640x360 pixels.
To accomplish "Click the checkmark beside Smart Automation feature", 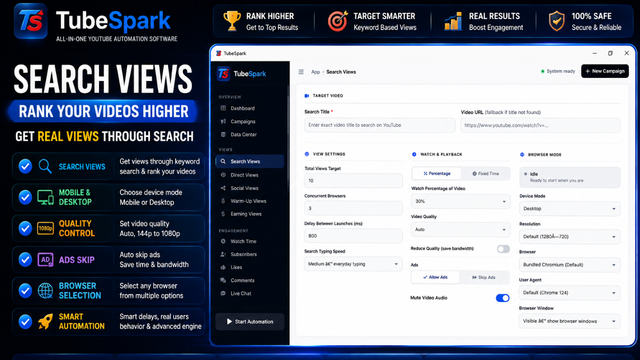I will 25,322.
